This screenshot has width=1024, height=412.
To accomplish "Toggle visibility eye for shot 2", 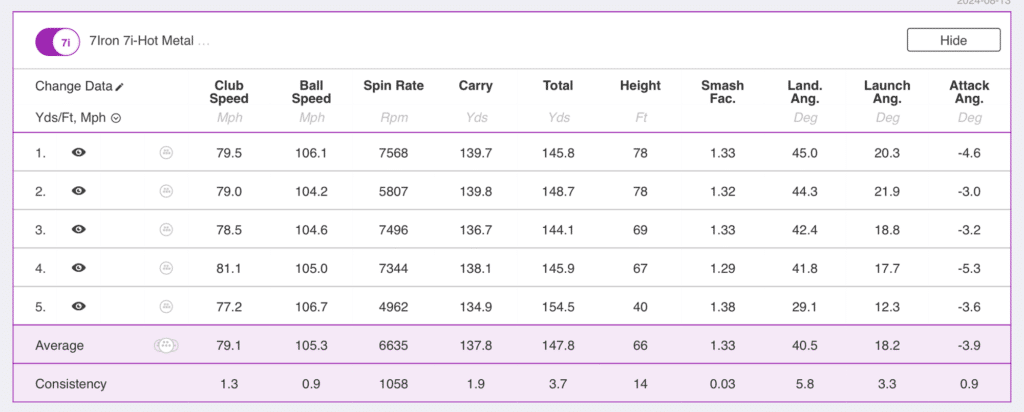I will point(79,191).
